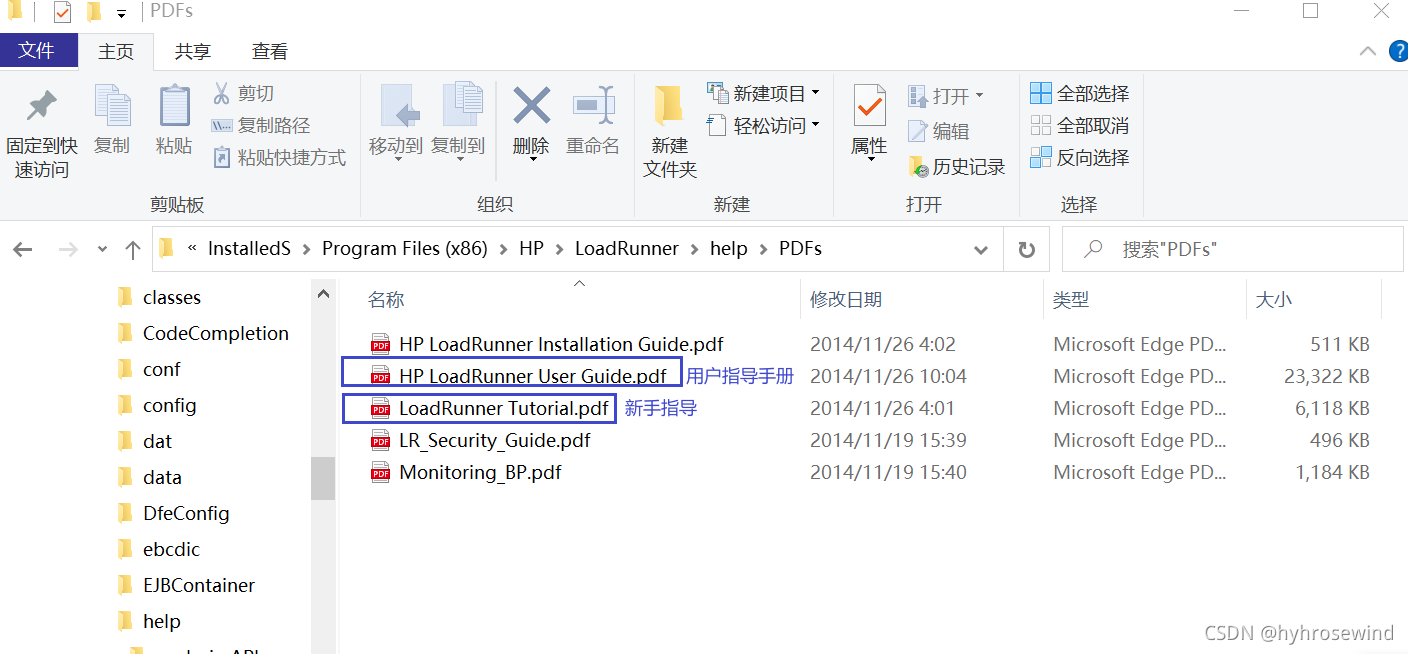Expand the Delete (删除) dropdown arrow

532,159
